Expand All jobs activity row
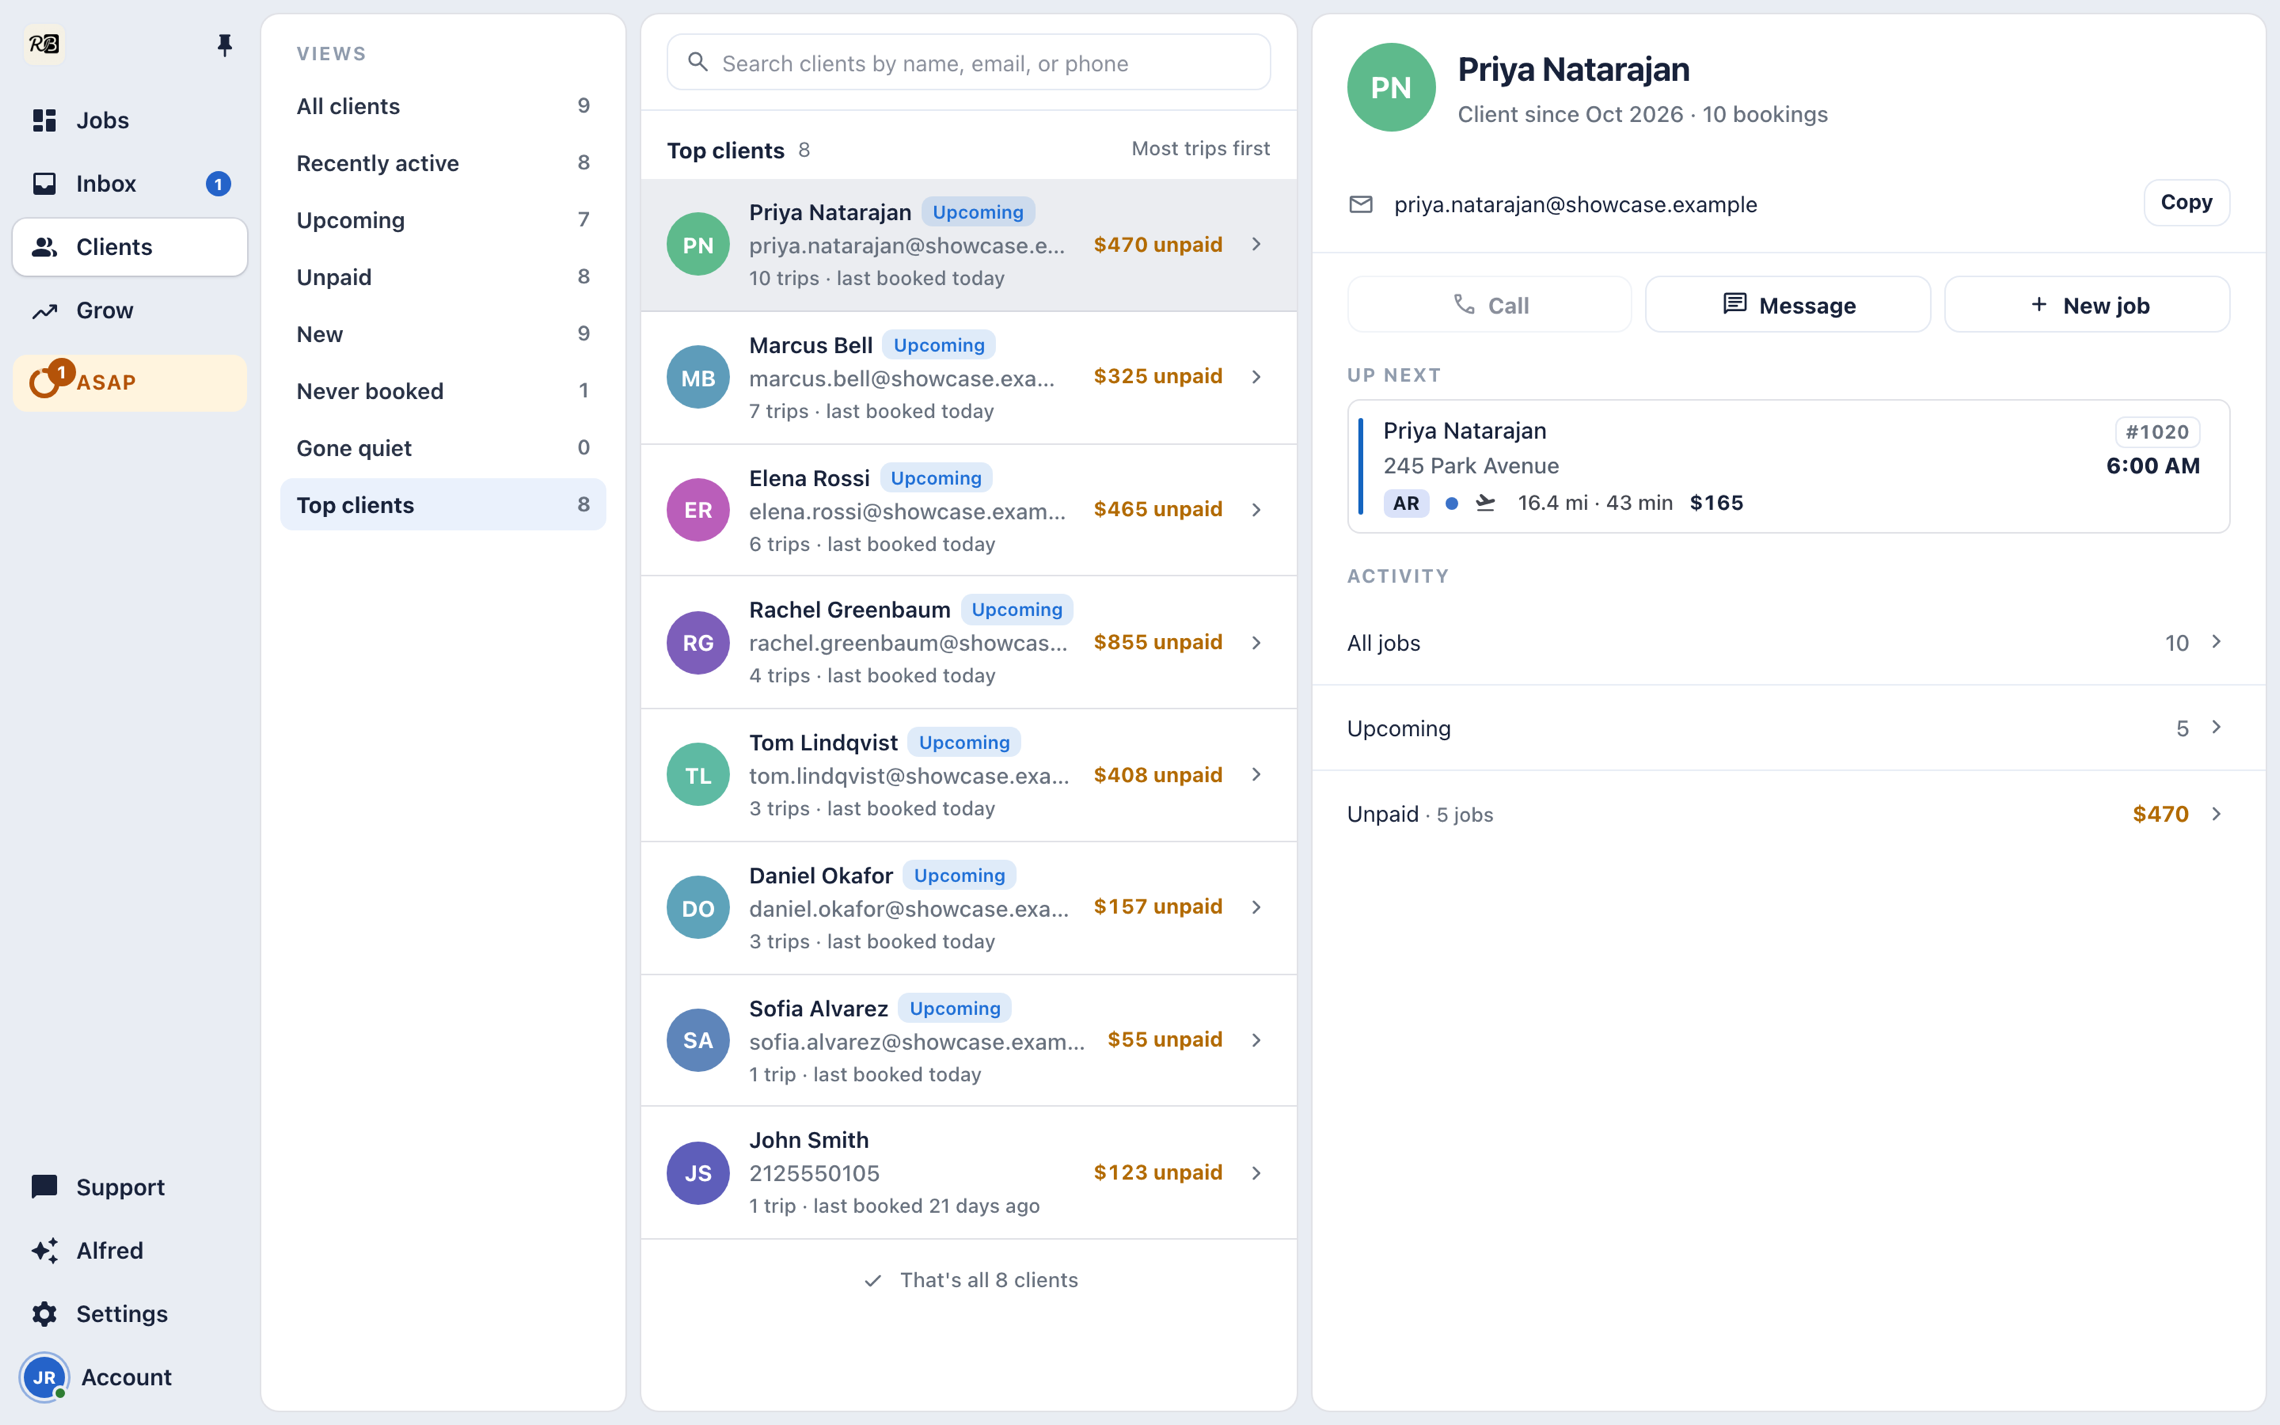2280x1425 pixels. coord(1788,643)
